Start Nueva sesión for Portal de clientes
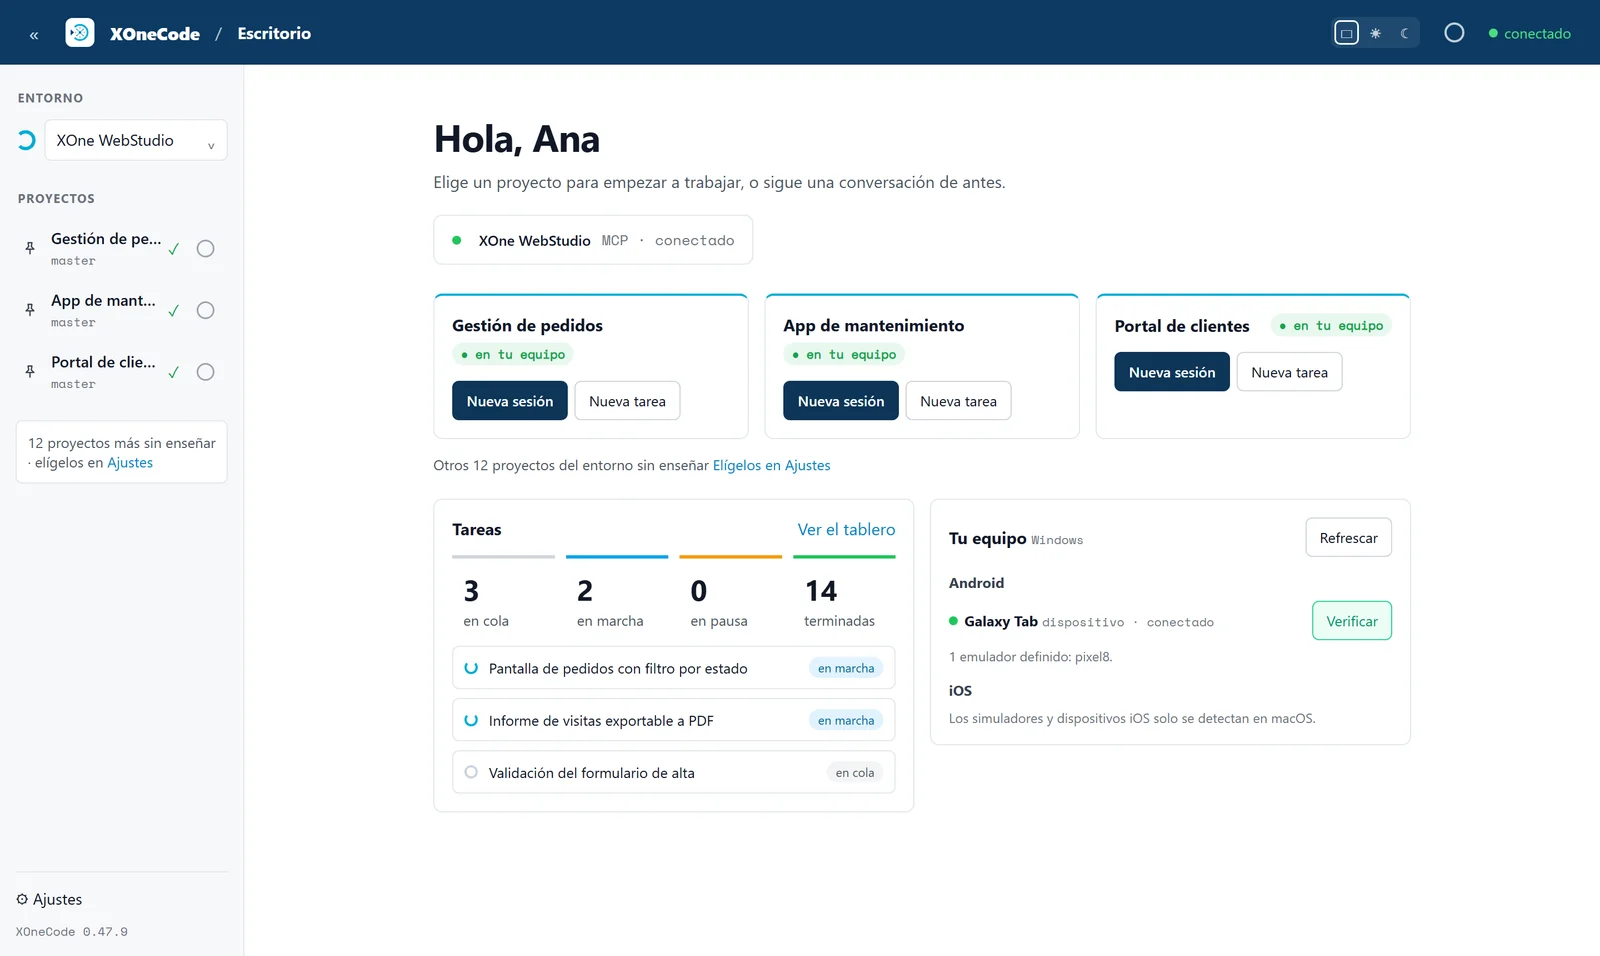The width and height of the screenshot is (1600, 956). (1172, 372)
